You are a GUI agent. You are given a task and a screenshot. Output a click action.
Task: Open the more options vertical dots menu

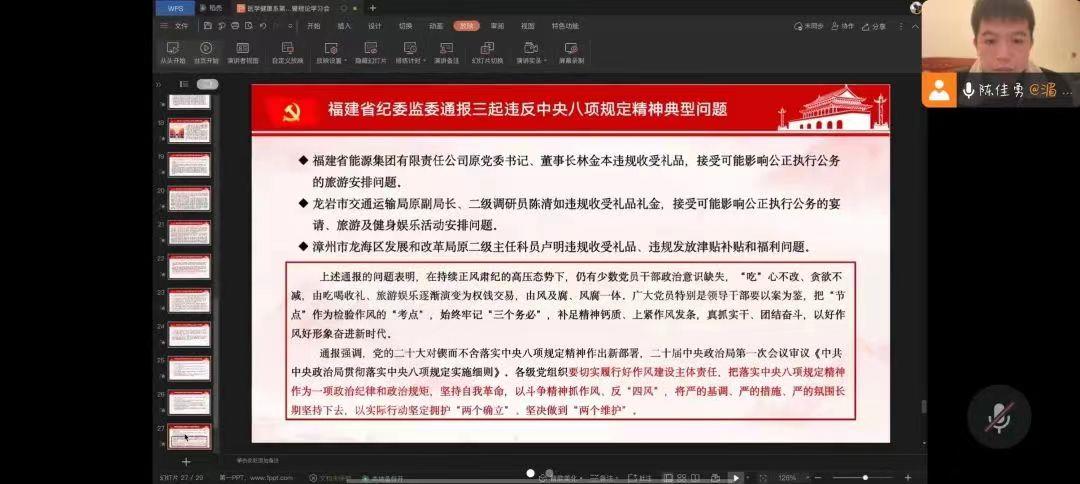point(900,26)
